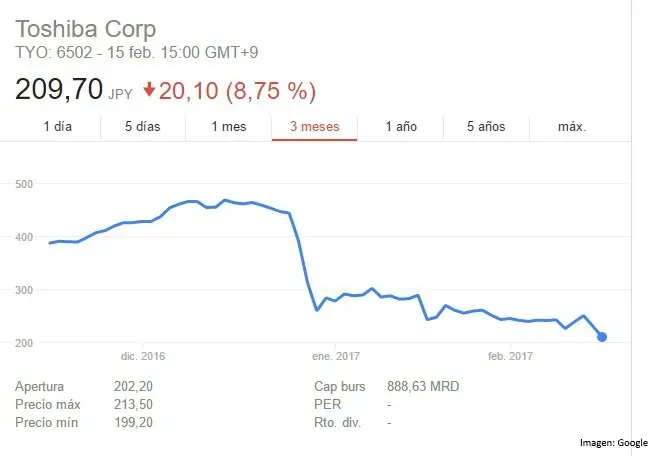Click the Toshiba Corp title

click(x=84, y=27)
